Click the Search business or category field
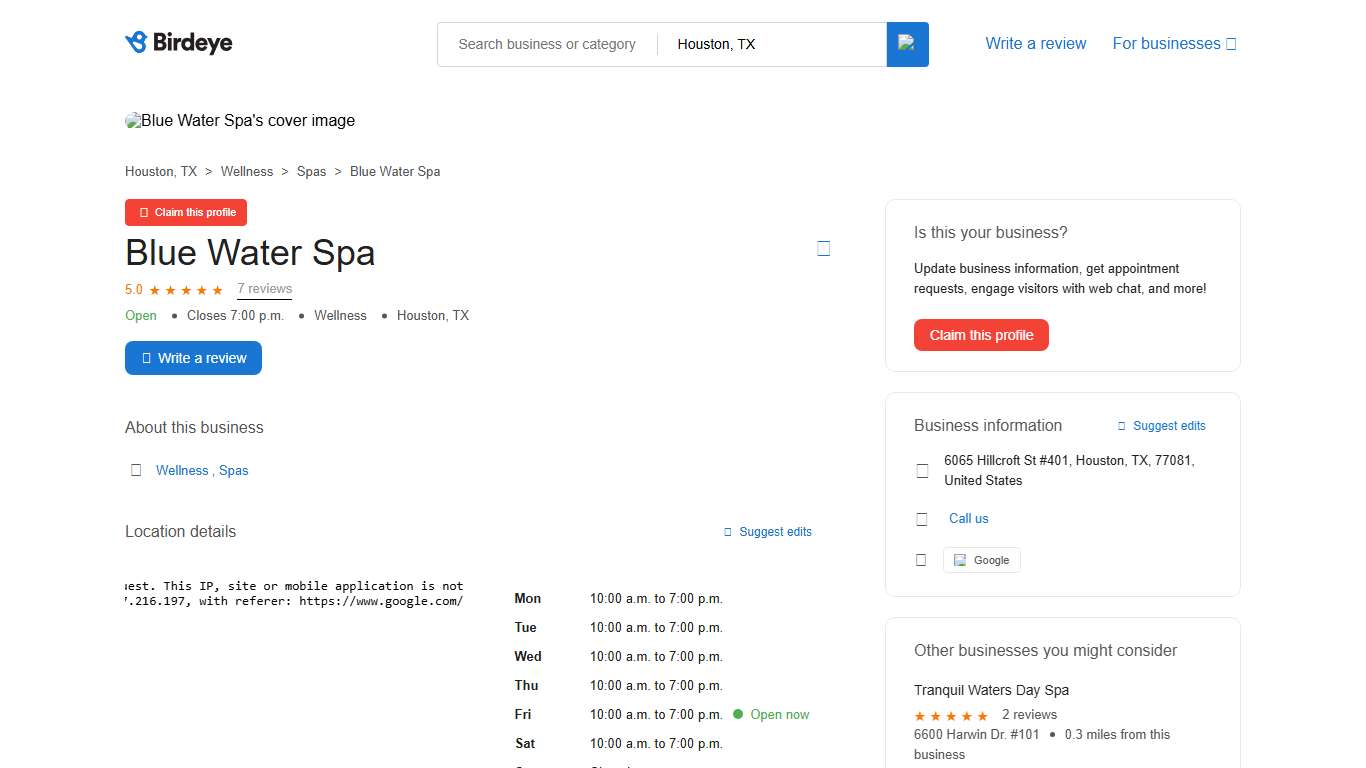The width and height of the screenshot is (1366, 768). pos(546,44)
